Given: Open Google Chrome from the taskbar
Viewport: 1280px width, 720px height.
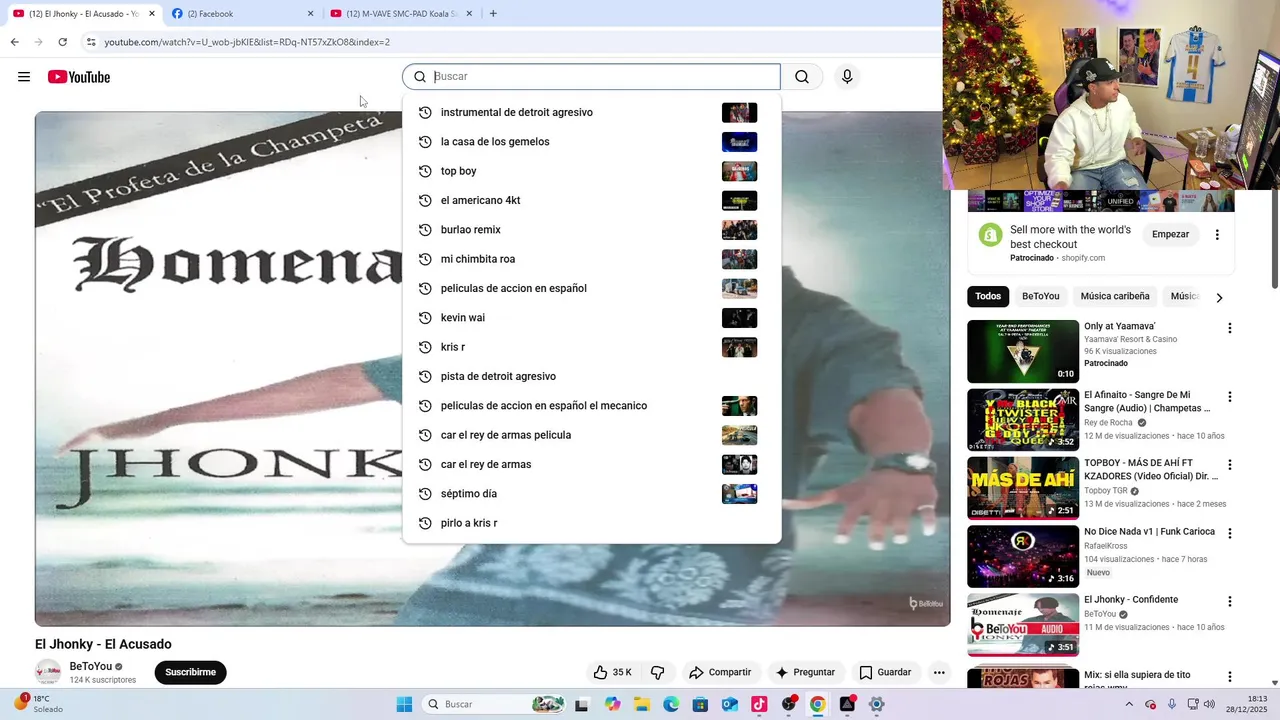Looking at the screenshot, I should [818, 704].
